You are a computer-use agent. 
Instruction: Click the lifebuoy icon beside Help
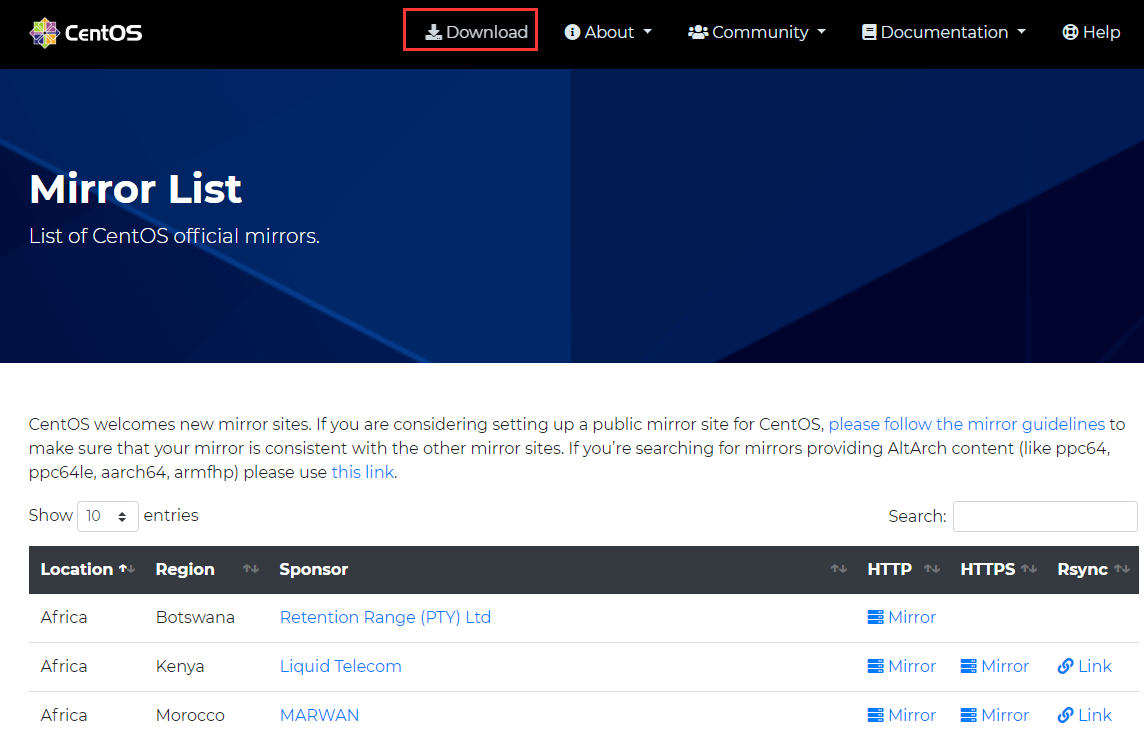click(x=1070, y=32)
